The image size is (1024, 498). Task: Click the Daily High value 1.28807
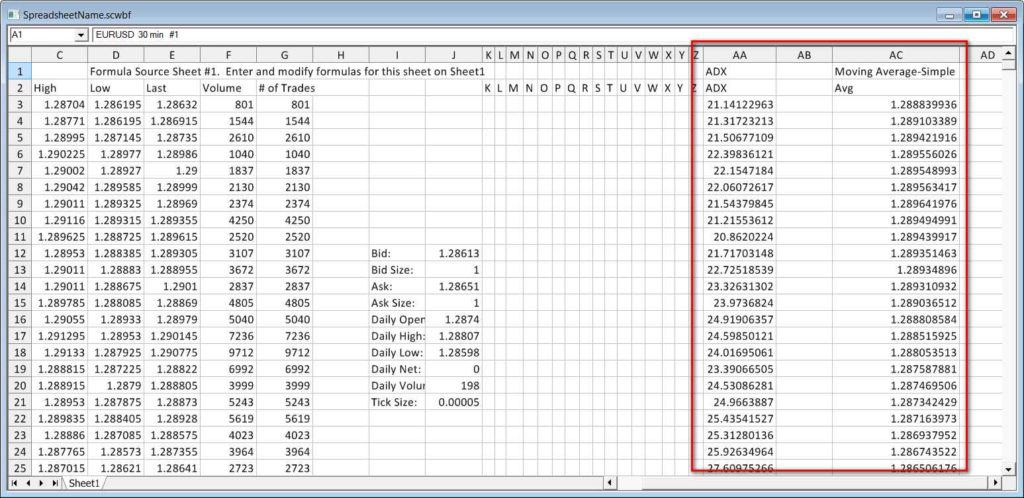(x=453, y=336)
